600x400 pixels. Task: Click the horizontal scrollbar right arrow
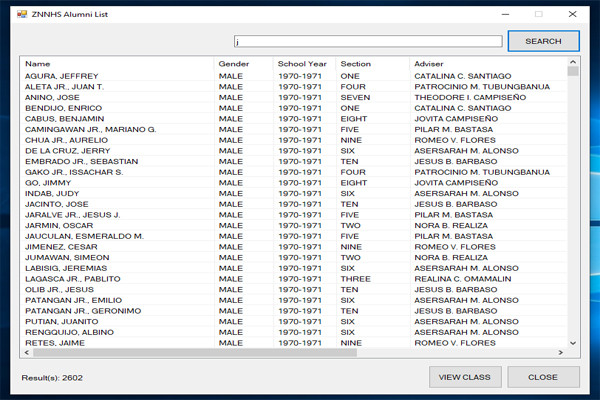[561, 353]
